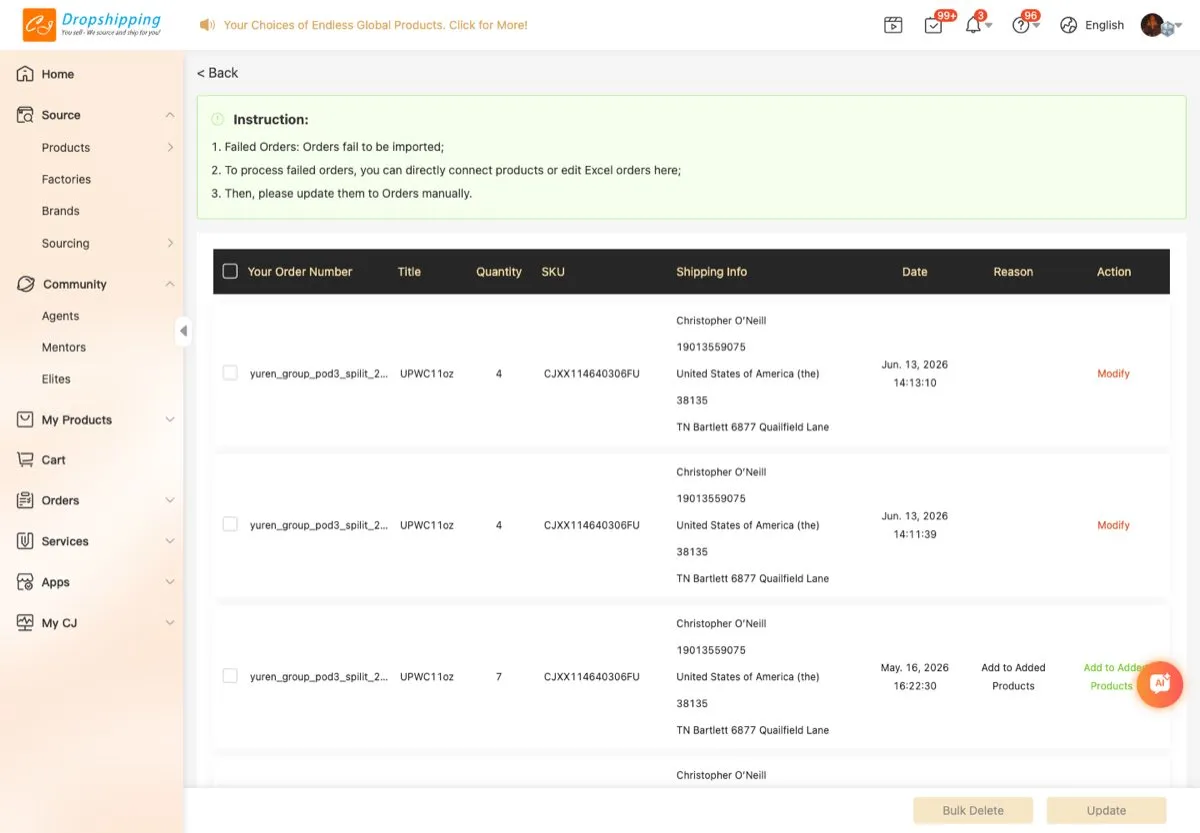Open the Factories menu item
1200x833 pixels.
(x=66, y=179)
